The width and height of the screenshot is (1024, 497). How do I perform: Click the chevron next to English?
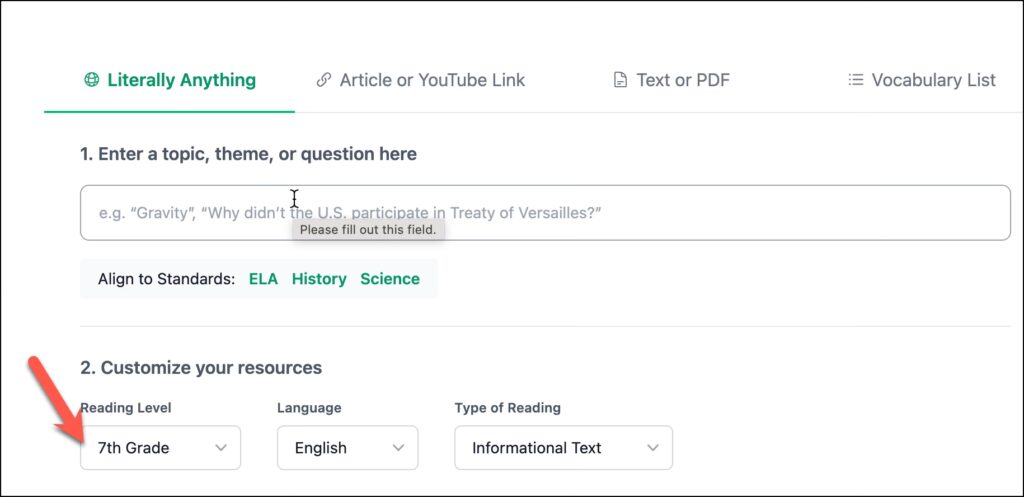[x=398, y=448]
